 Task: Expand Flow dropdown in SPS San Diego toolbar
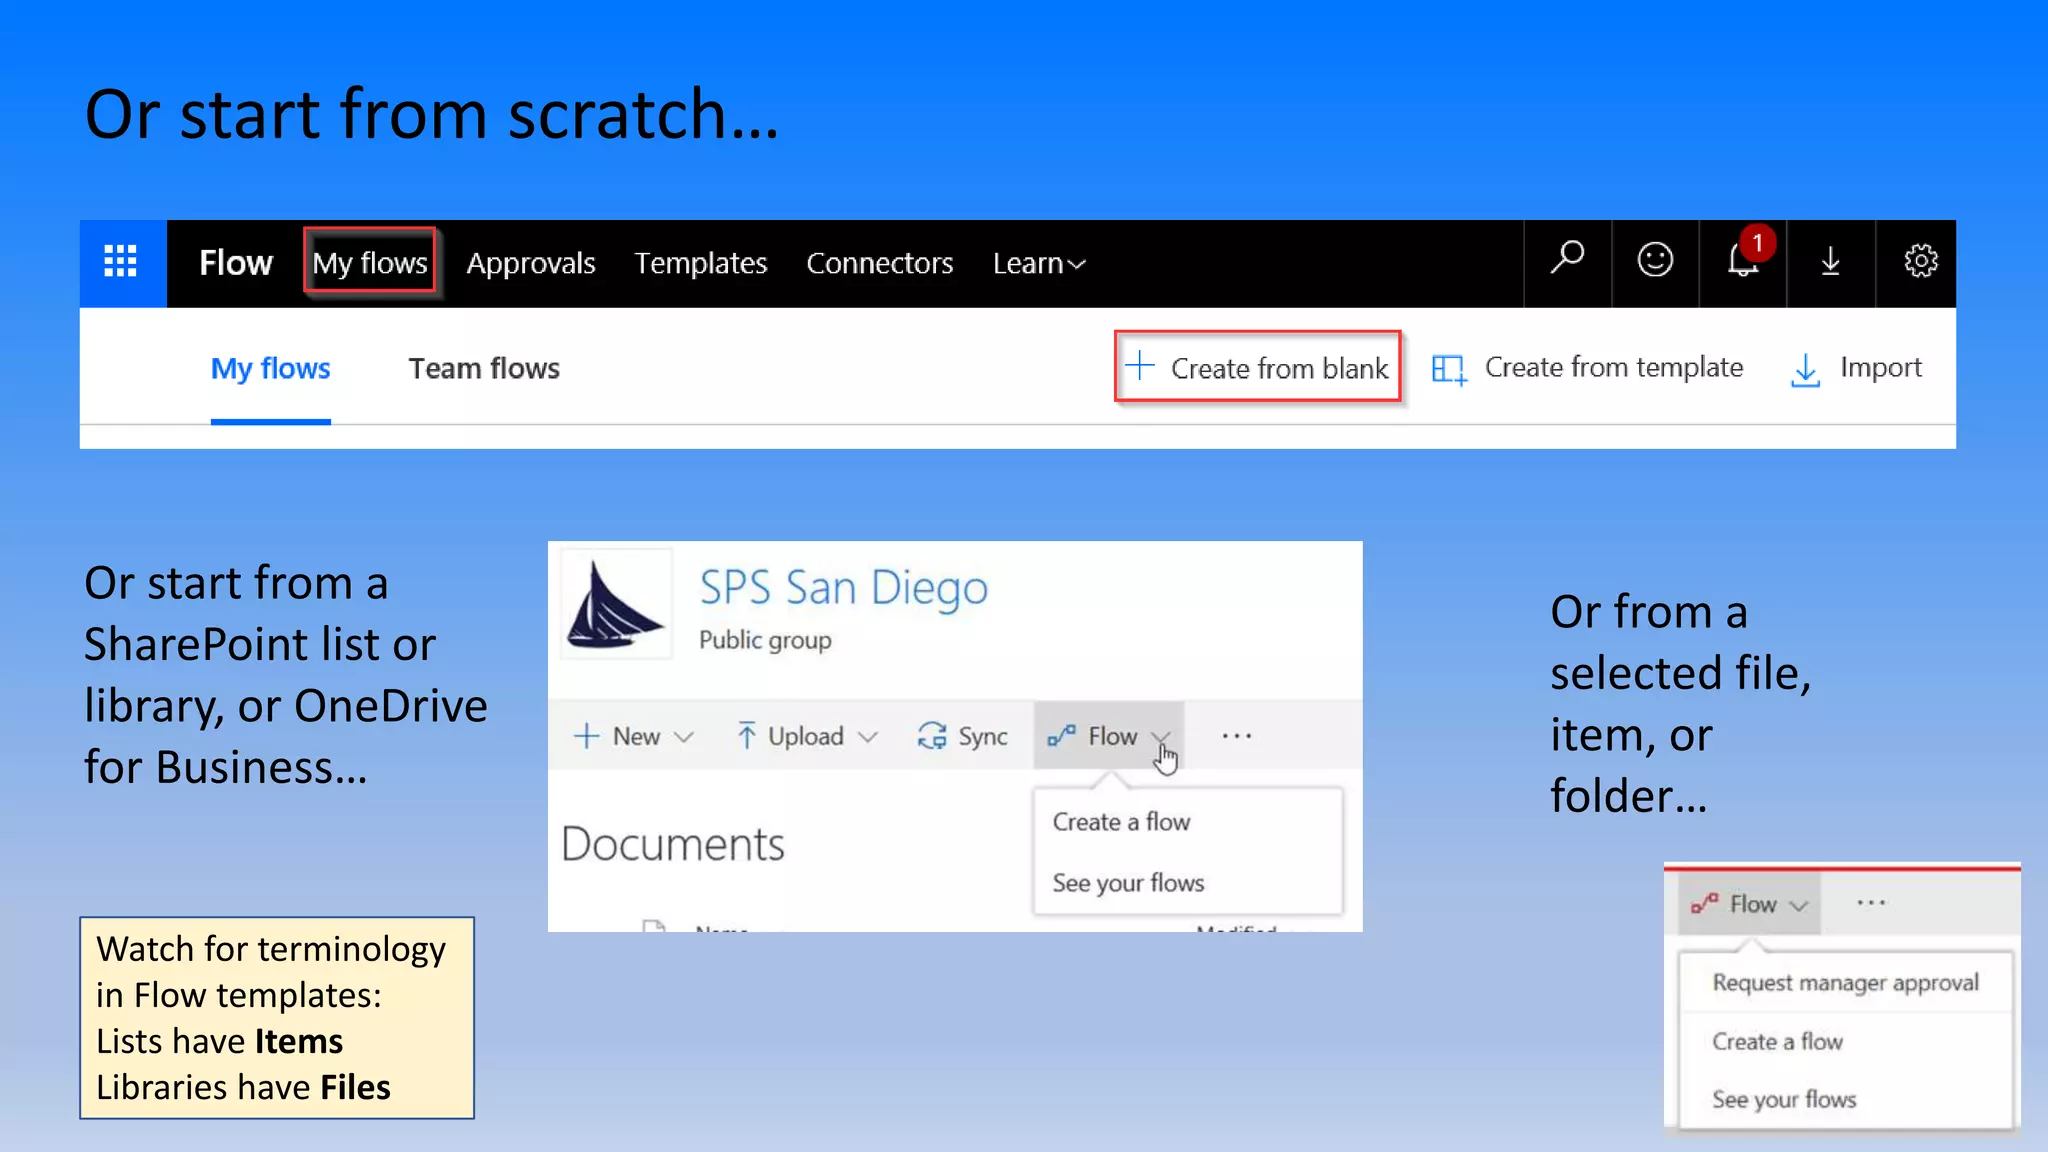[1109, 735]
